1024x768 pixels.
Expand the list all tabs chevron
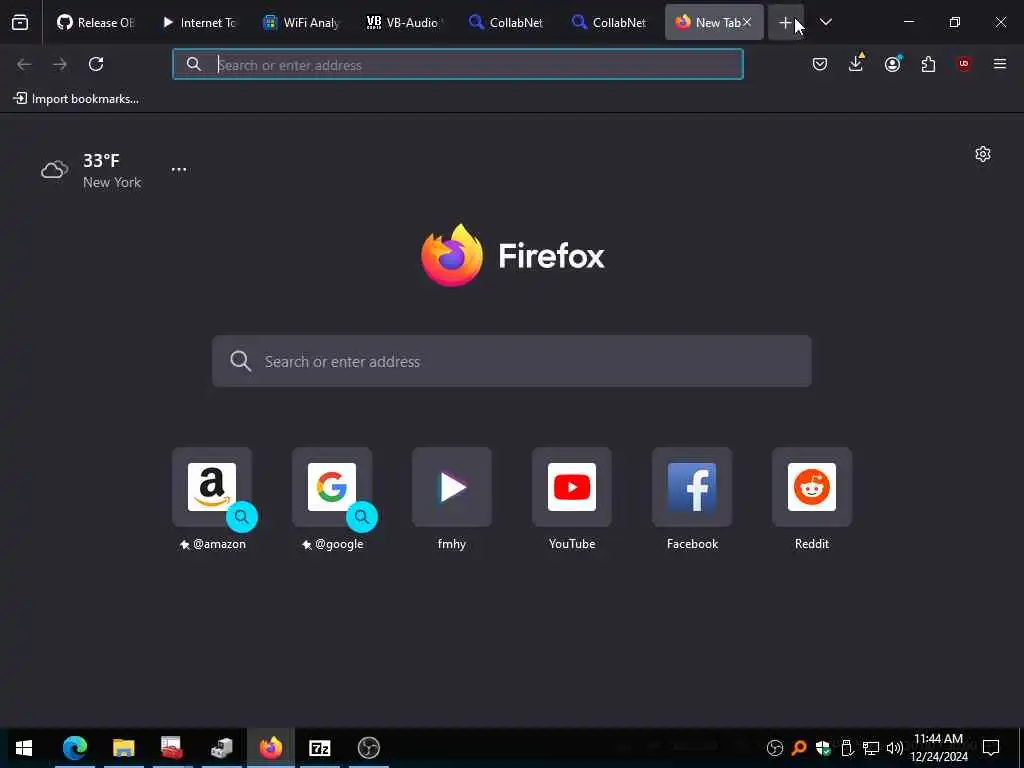tap(825, 22)
